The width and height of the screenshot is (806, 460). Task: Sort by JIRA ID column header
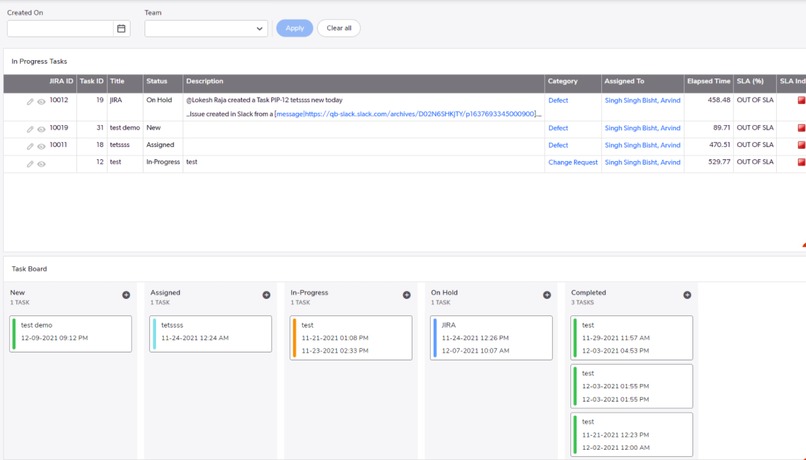pos(61,81)
